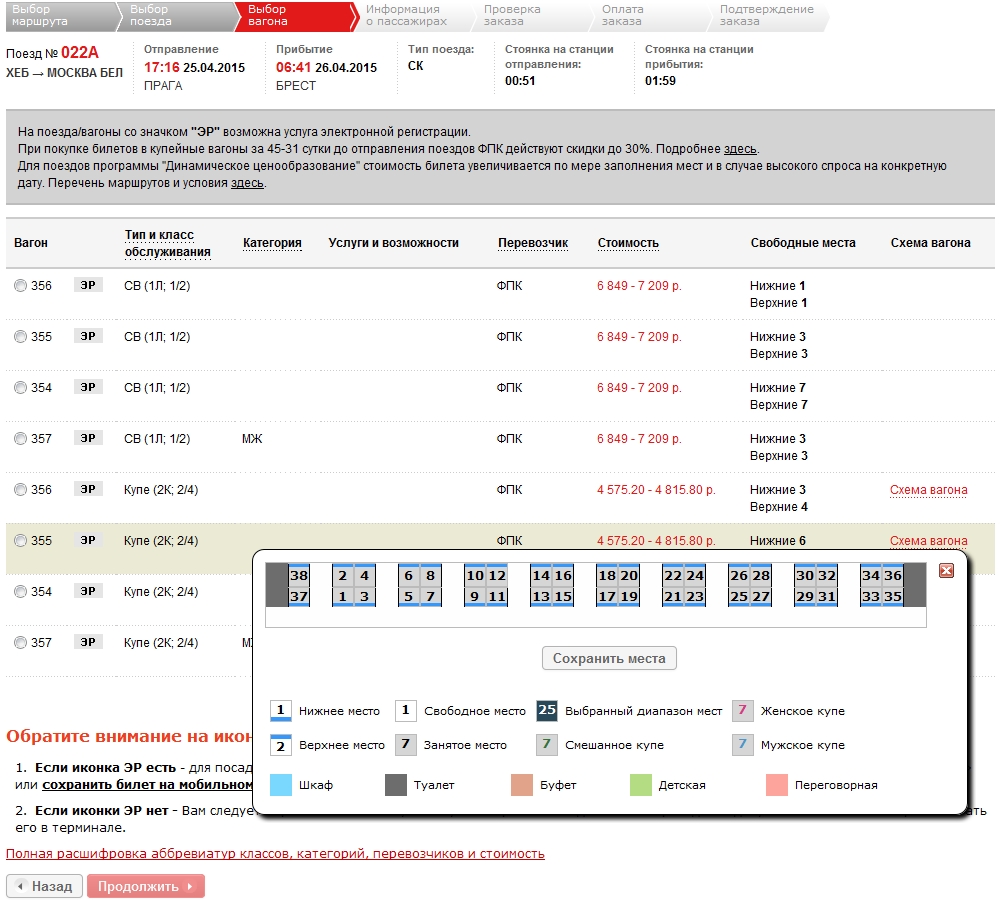Select seat 27 in the carriage scheme
This screenshot has height=900, width=1002.
[761, 597]
